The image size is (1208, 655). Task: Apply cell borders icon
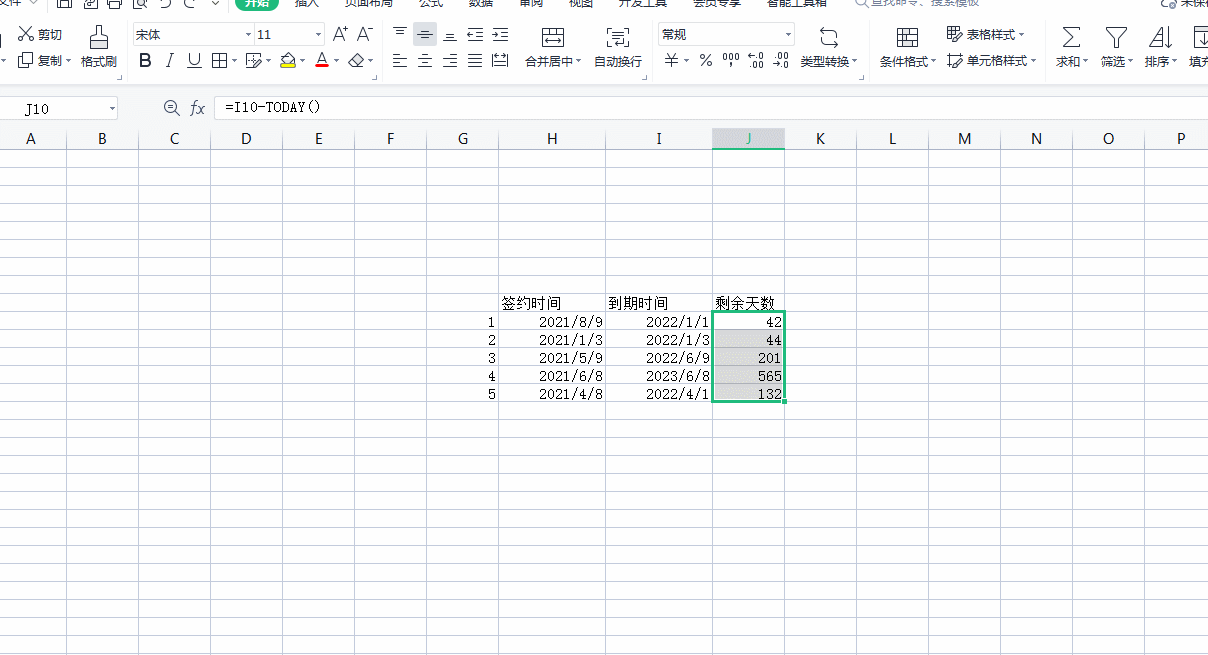point(219,61)
